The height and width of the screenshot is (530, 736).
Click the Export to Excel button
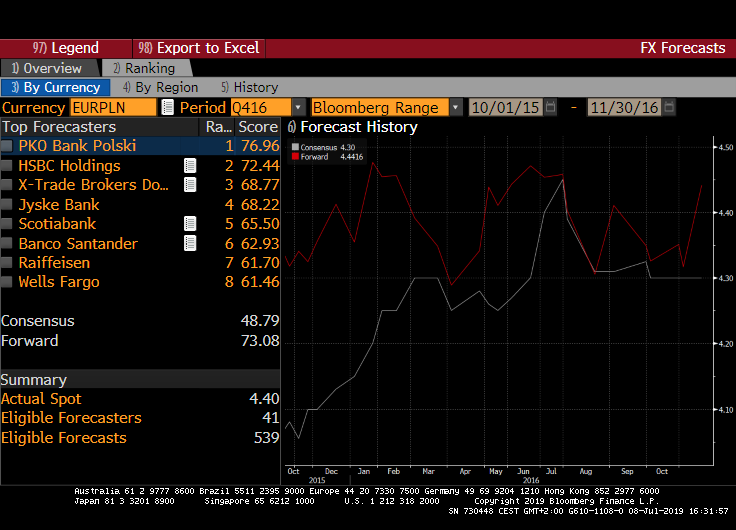(198, 48)
